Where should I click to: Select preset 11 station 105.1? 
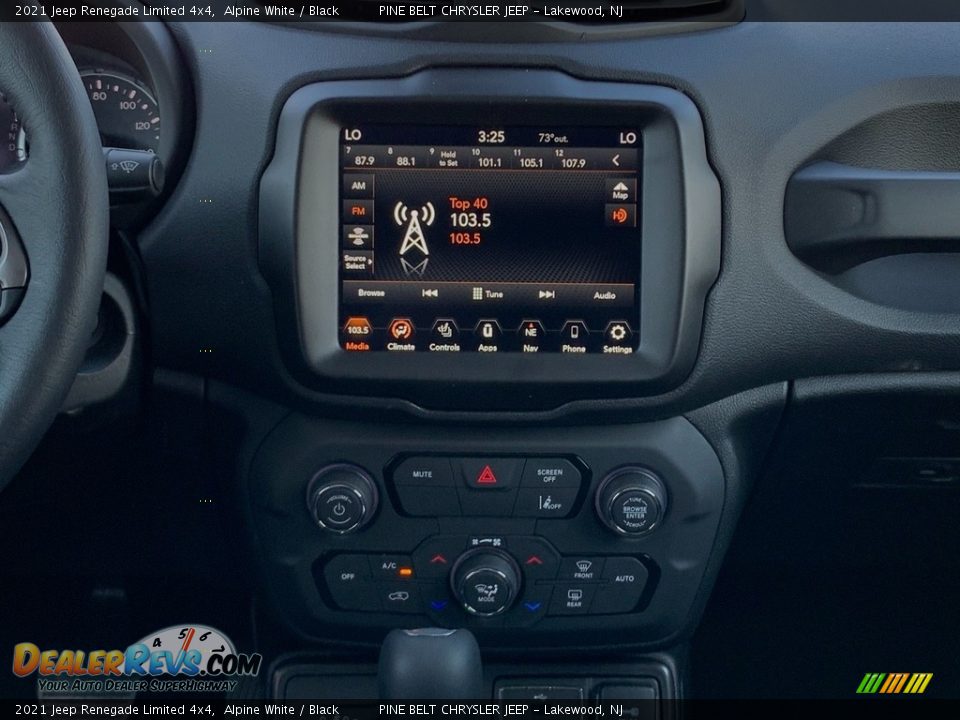pyautogui.click(x=528, y=159)
